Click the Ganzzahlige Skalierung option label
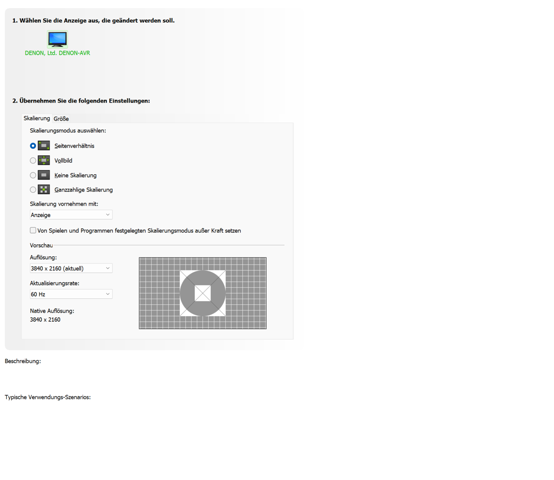This screenshot has height=480, width=554. click(84, 190)
